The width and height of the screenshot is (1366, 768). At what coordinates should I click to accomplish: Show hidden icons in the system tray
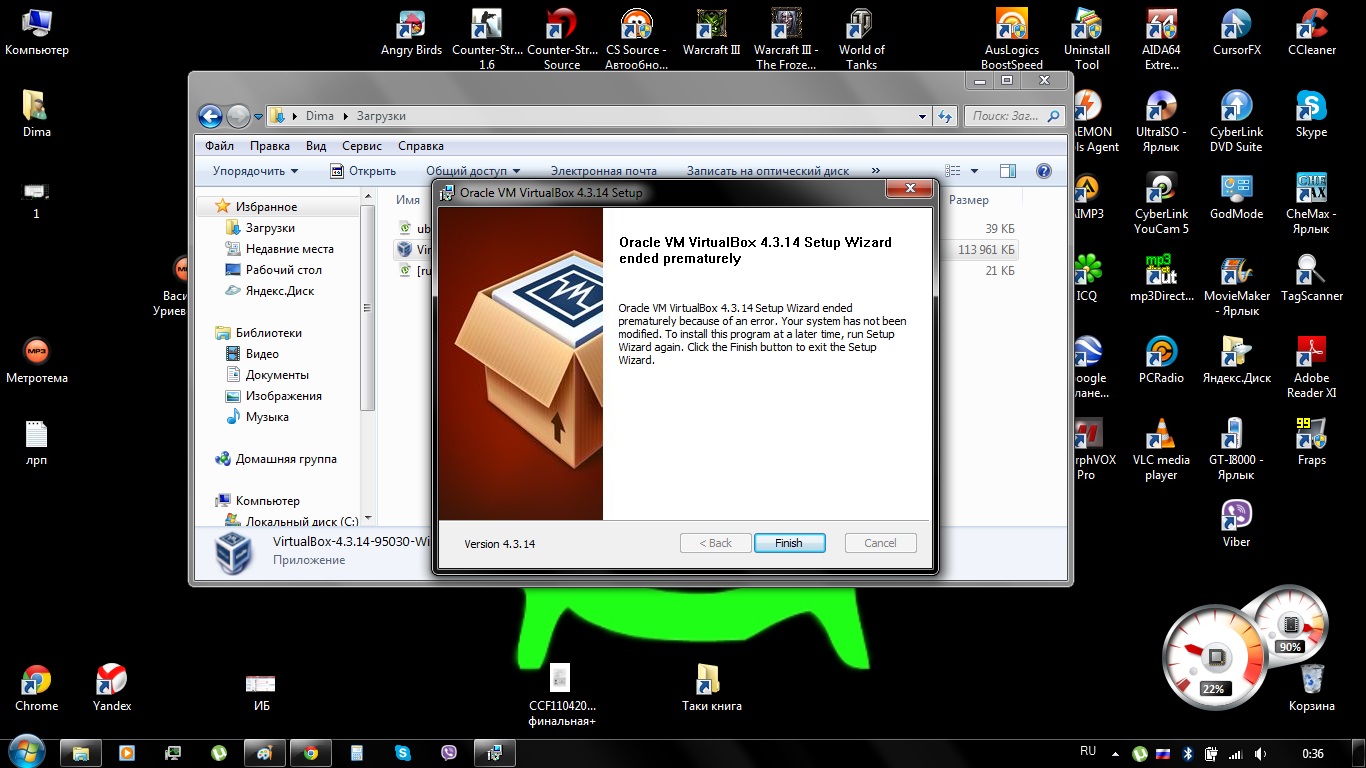[x=1117, y=754]
